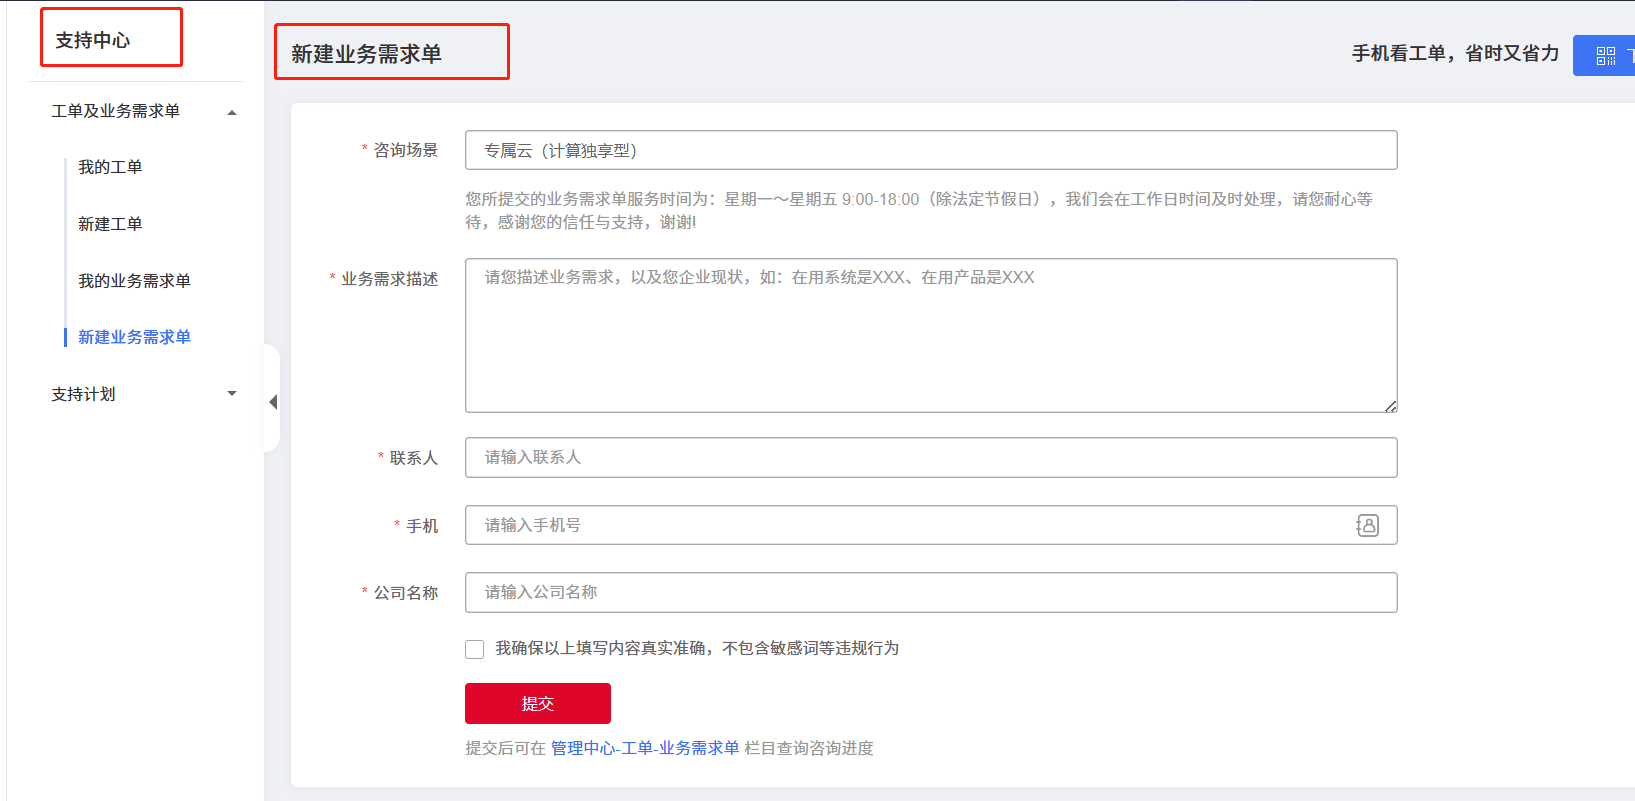Focus the 联系人 input field
This screenshot has height=801, width=1635.
(930, 457)
